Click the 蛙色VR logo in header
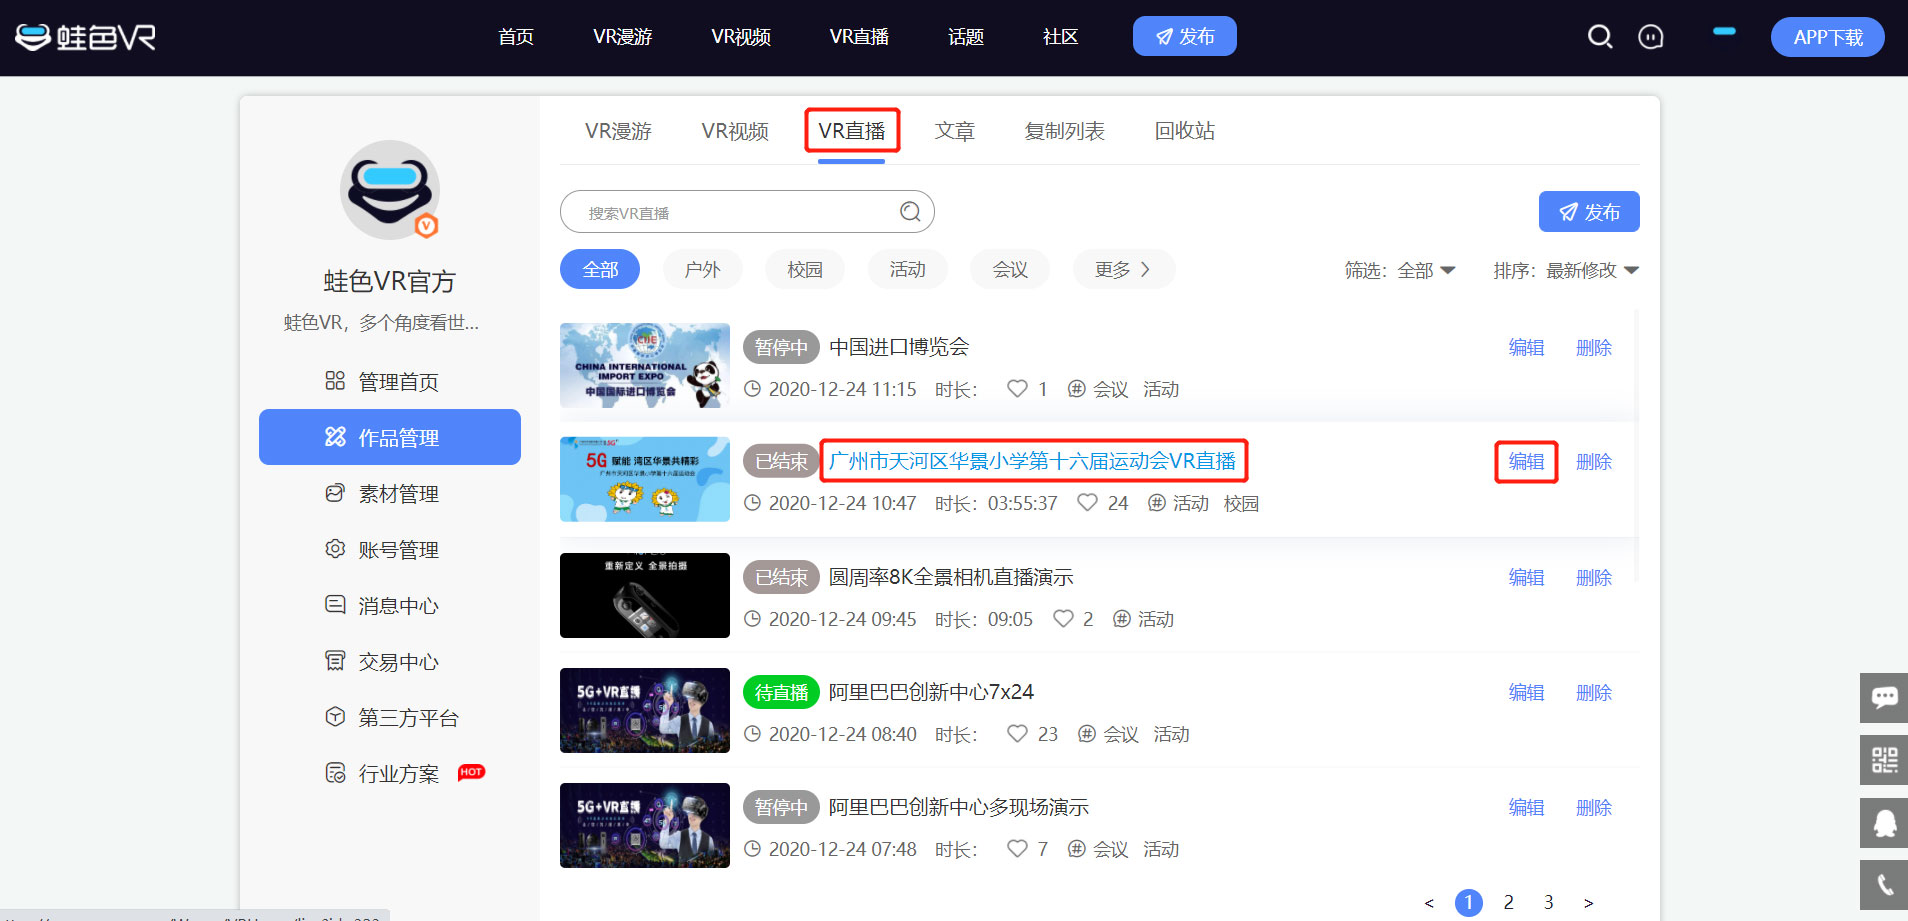Image resolution: width=1908 pixels, height=921 pixels. (x=86, y=37)
